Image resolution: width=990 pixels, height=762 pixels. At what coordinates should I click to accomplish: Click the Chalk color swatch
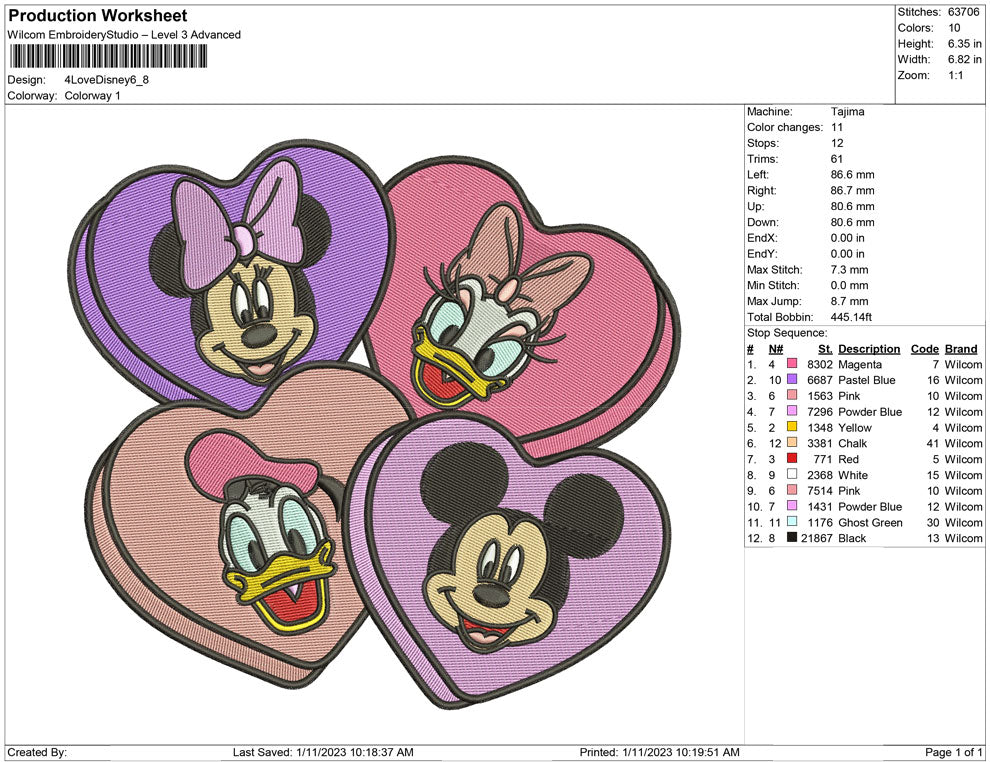(x=792, y=443)
